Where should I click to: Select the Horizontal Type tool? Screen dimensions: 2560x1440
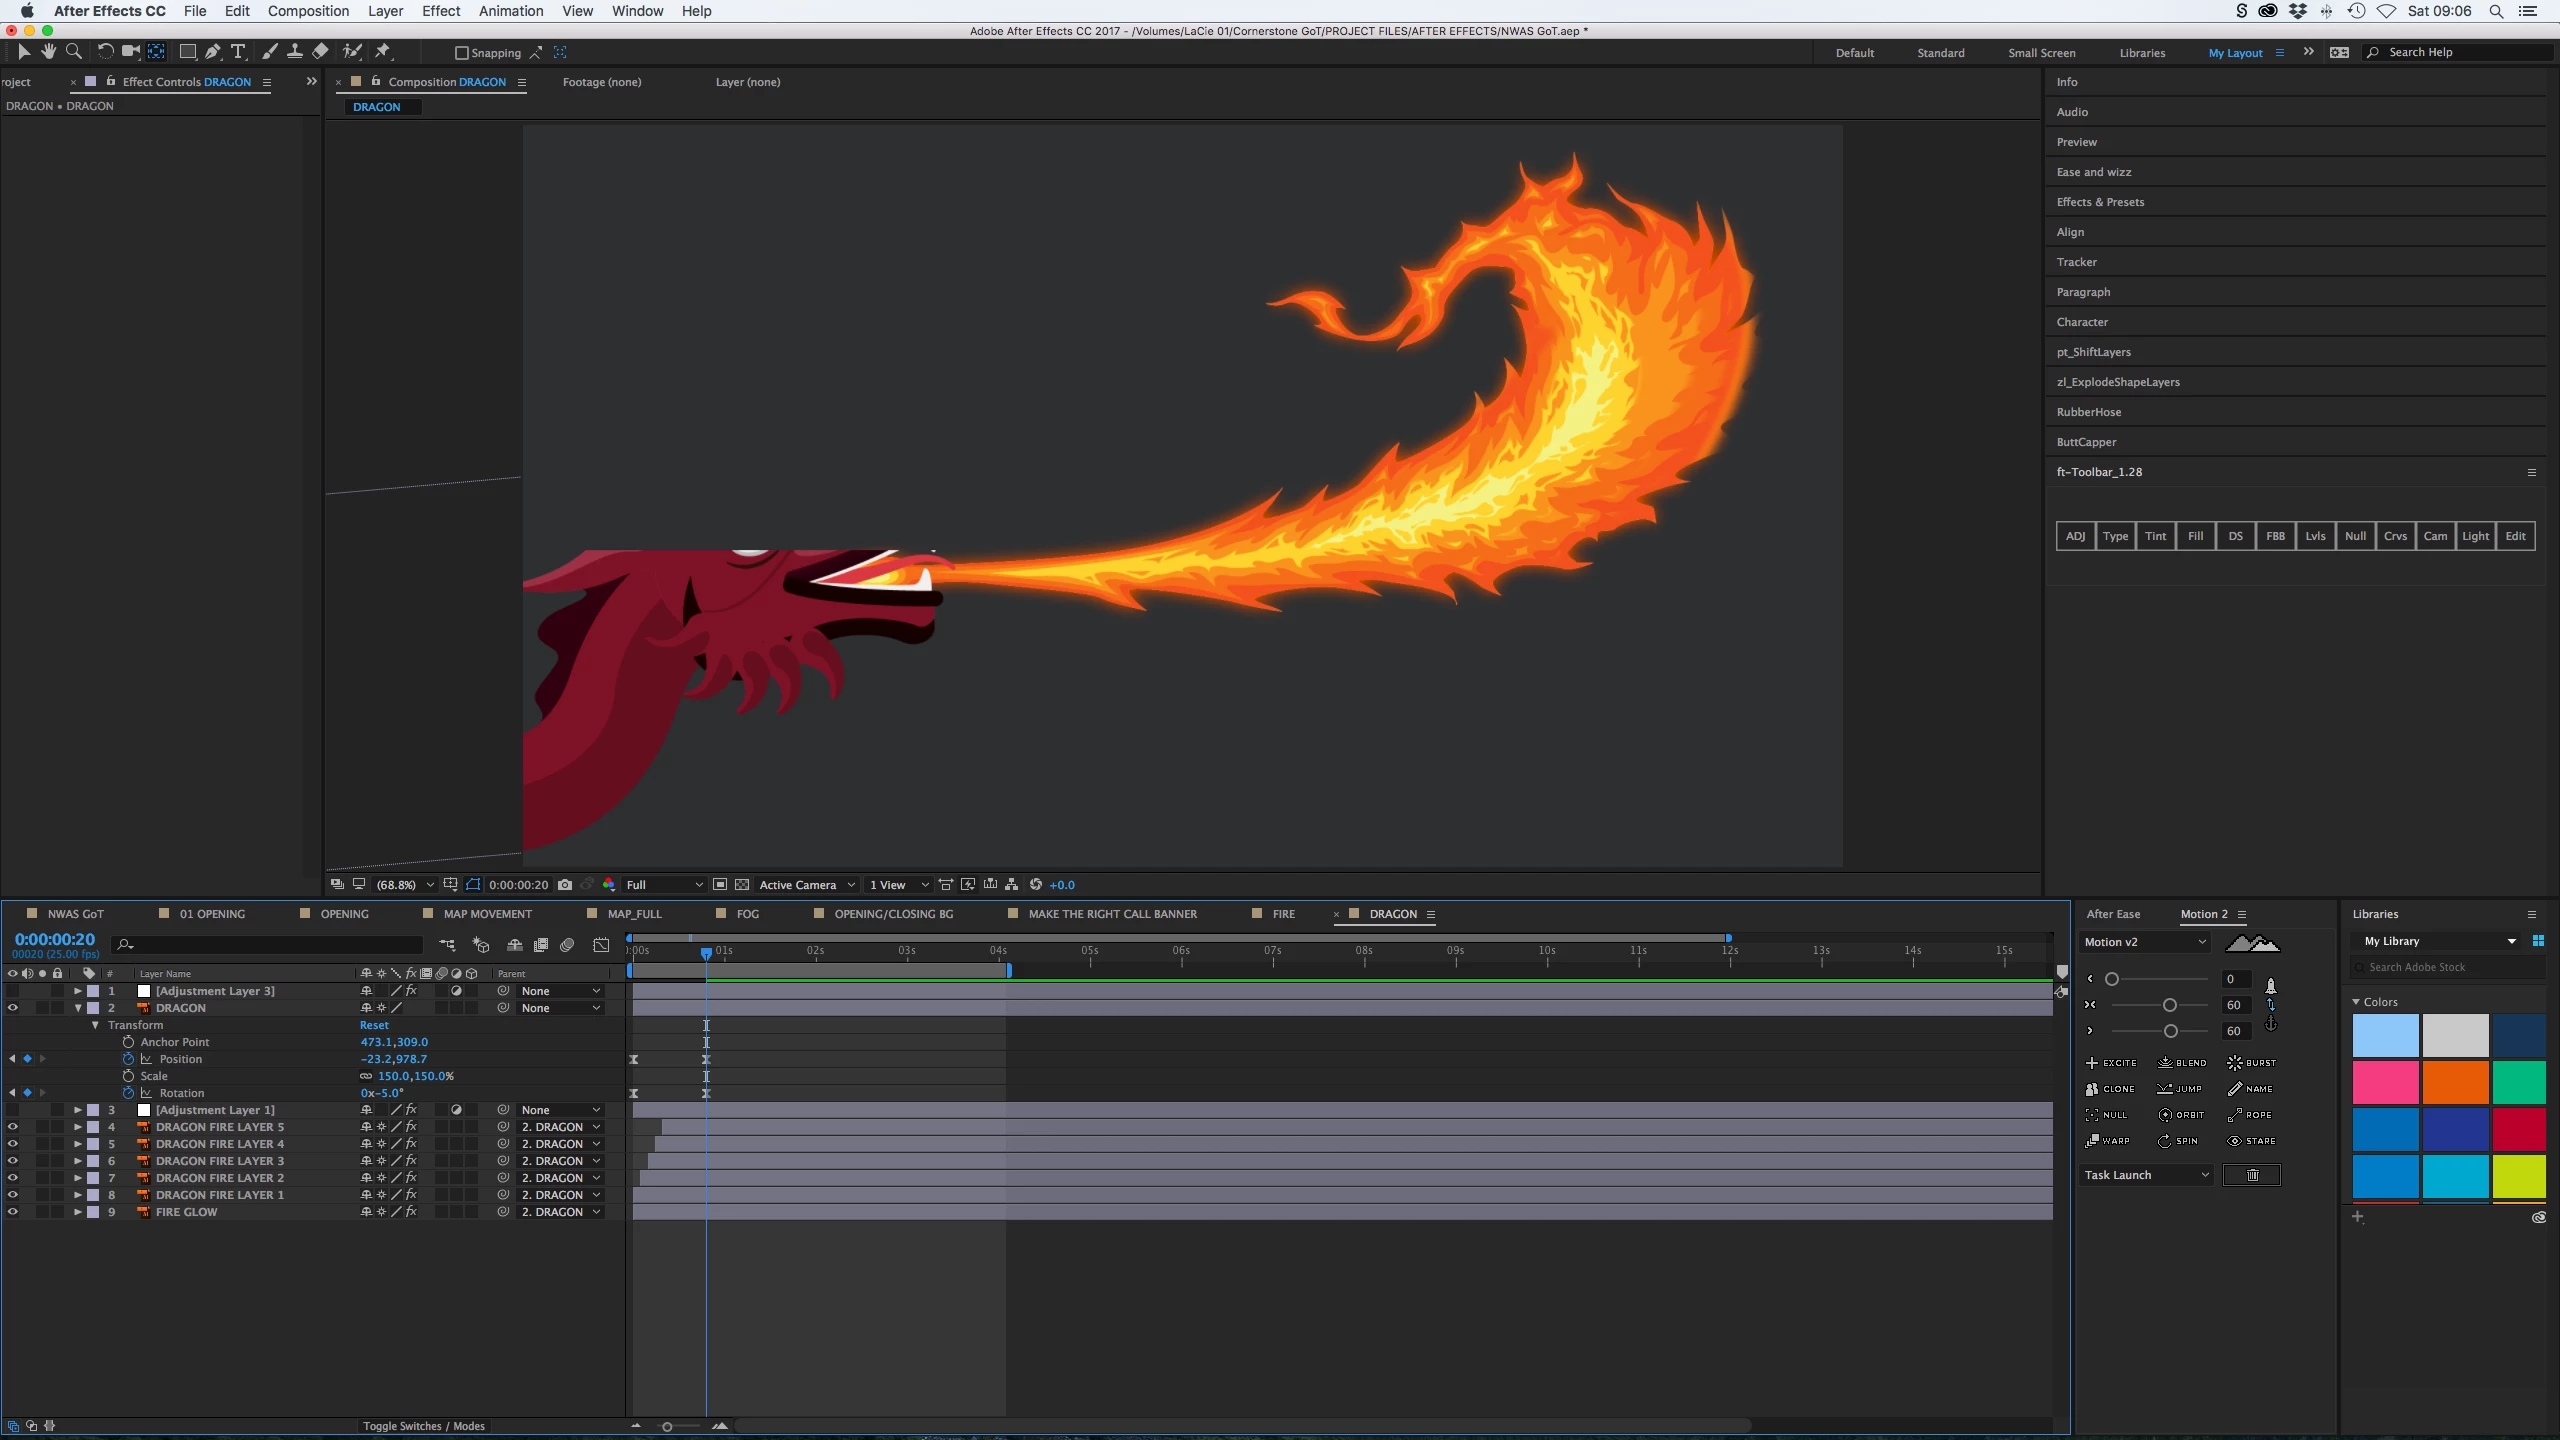click(238, 52)
